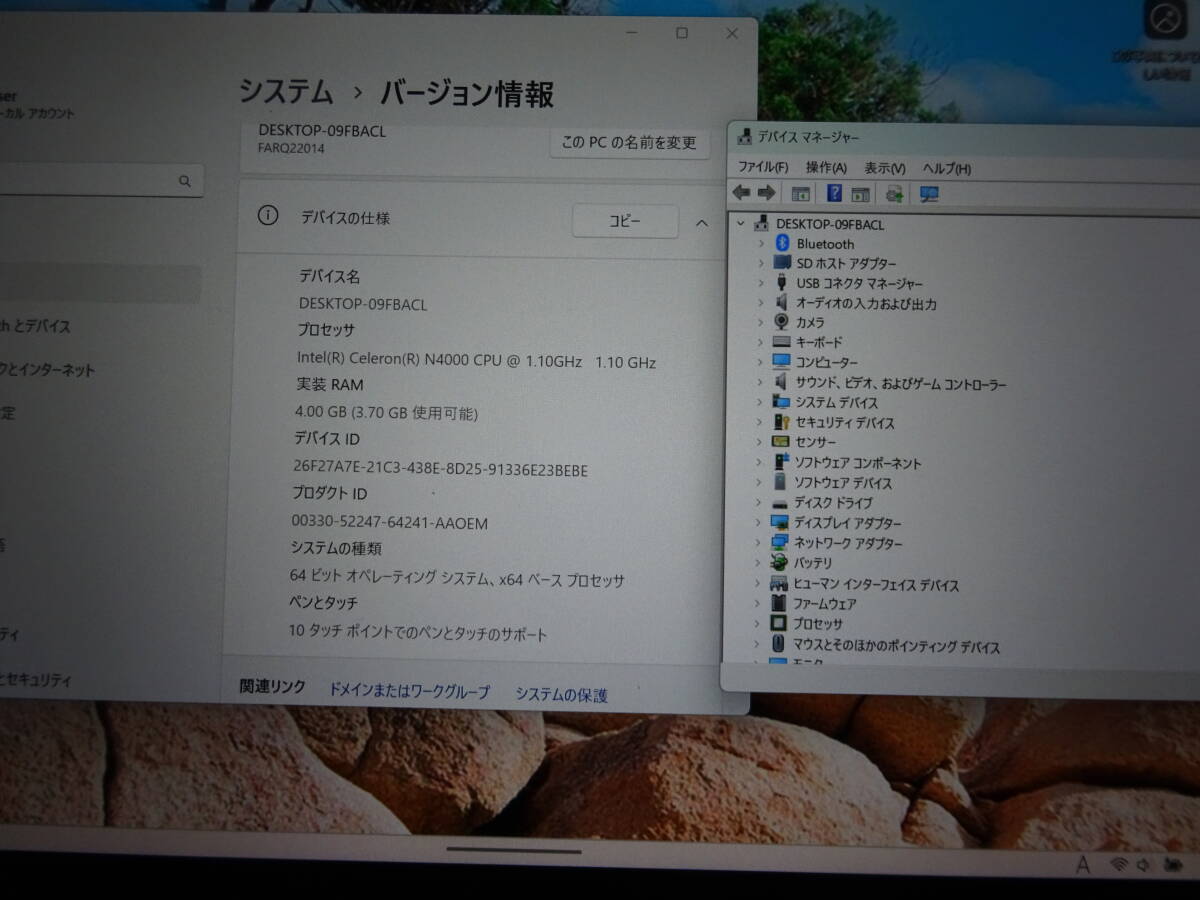Open the ファイル(F) menu
The width and height of the screenshot is (1200, 900).
tap(763, 167)
